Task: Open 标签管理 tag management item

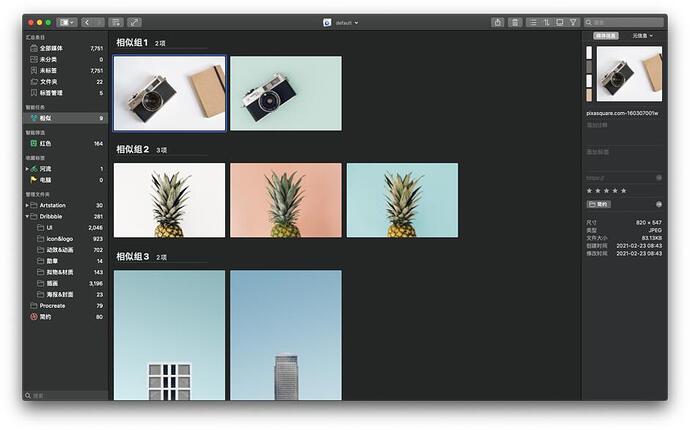Action: [50, 93]
